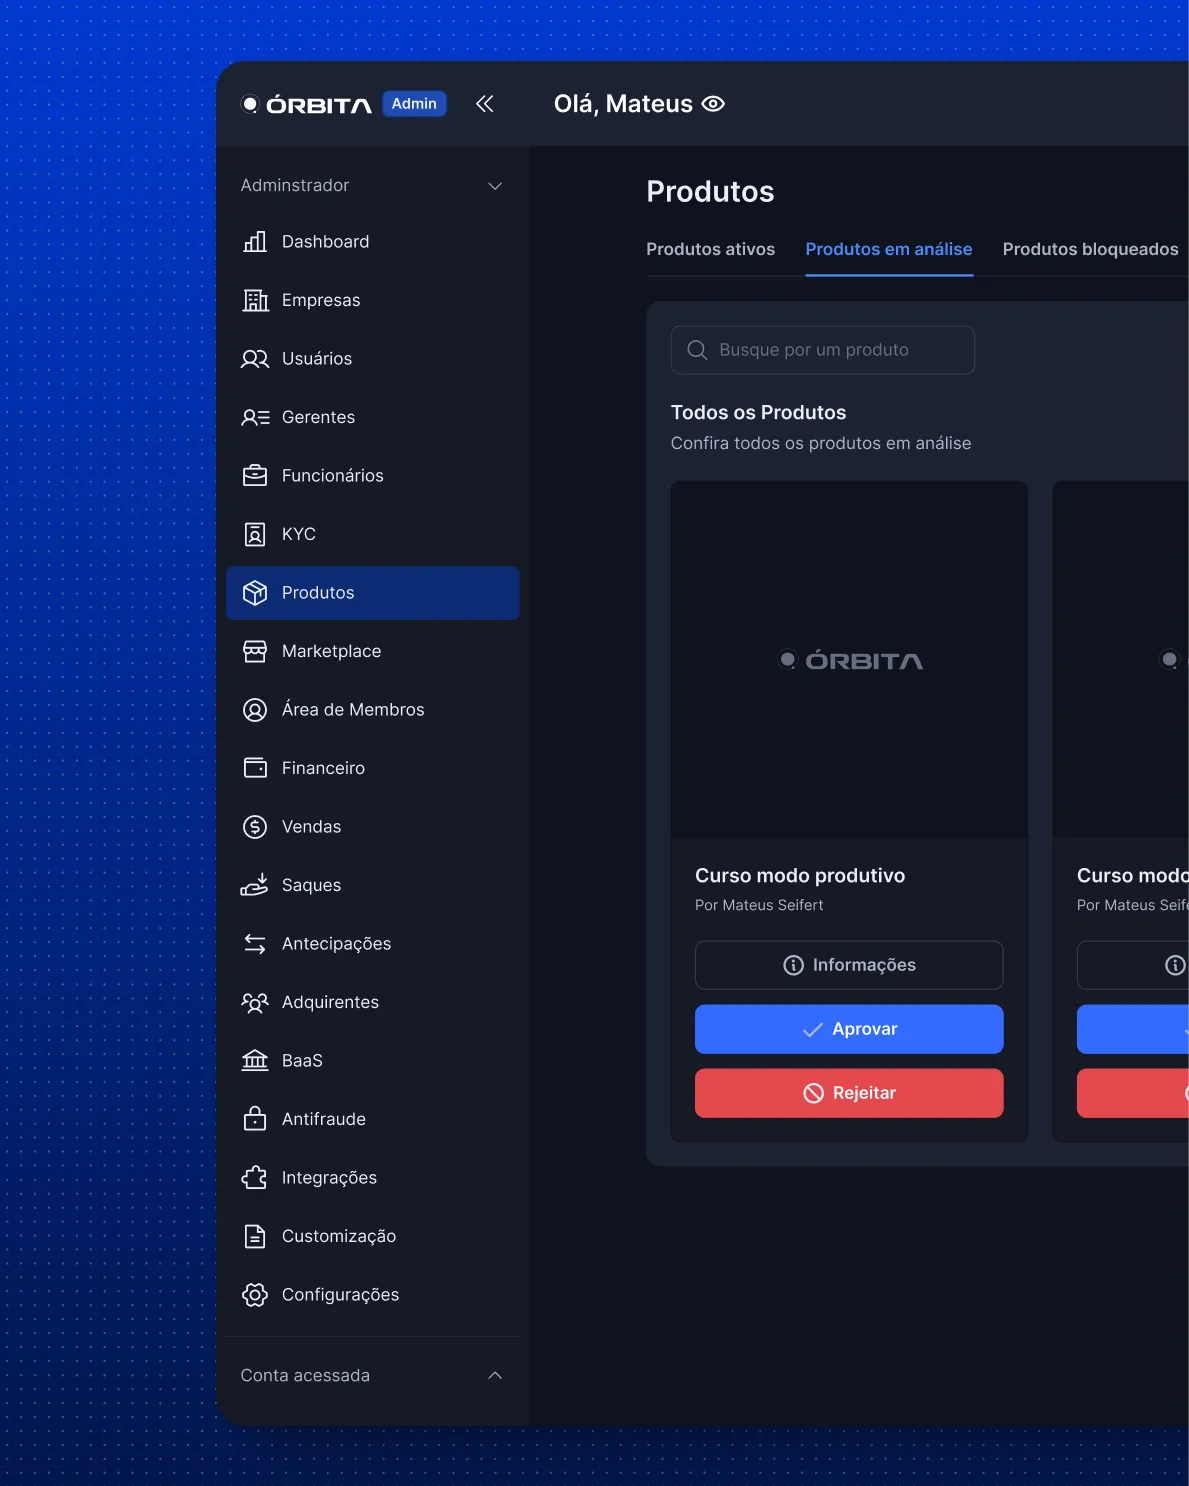The height and width of the screenshot is (1486, 1189).
Task: Click the Órbita logo in the header
Action: 306,105
